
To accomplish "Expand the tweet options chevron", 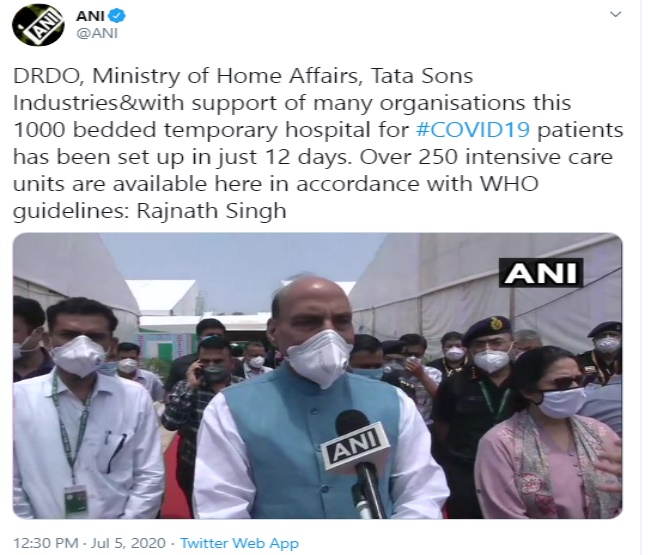I will (616, 15).
